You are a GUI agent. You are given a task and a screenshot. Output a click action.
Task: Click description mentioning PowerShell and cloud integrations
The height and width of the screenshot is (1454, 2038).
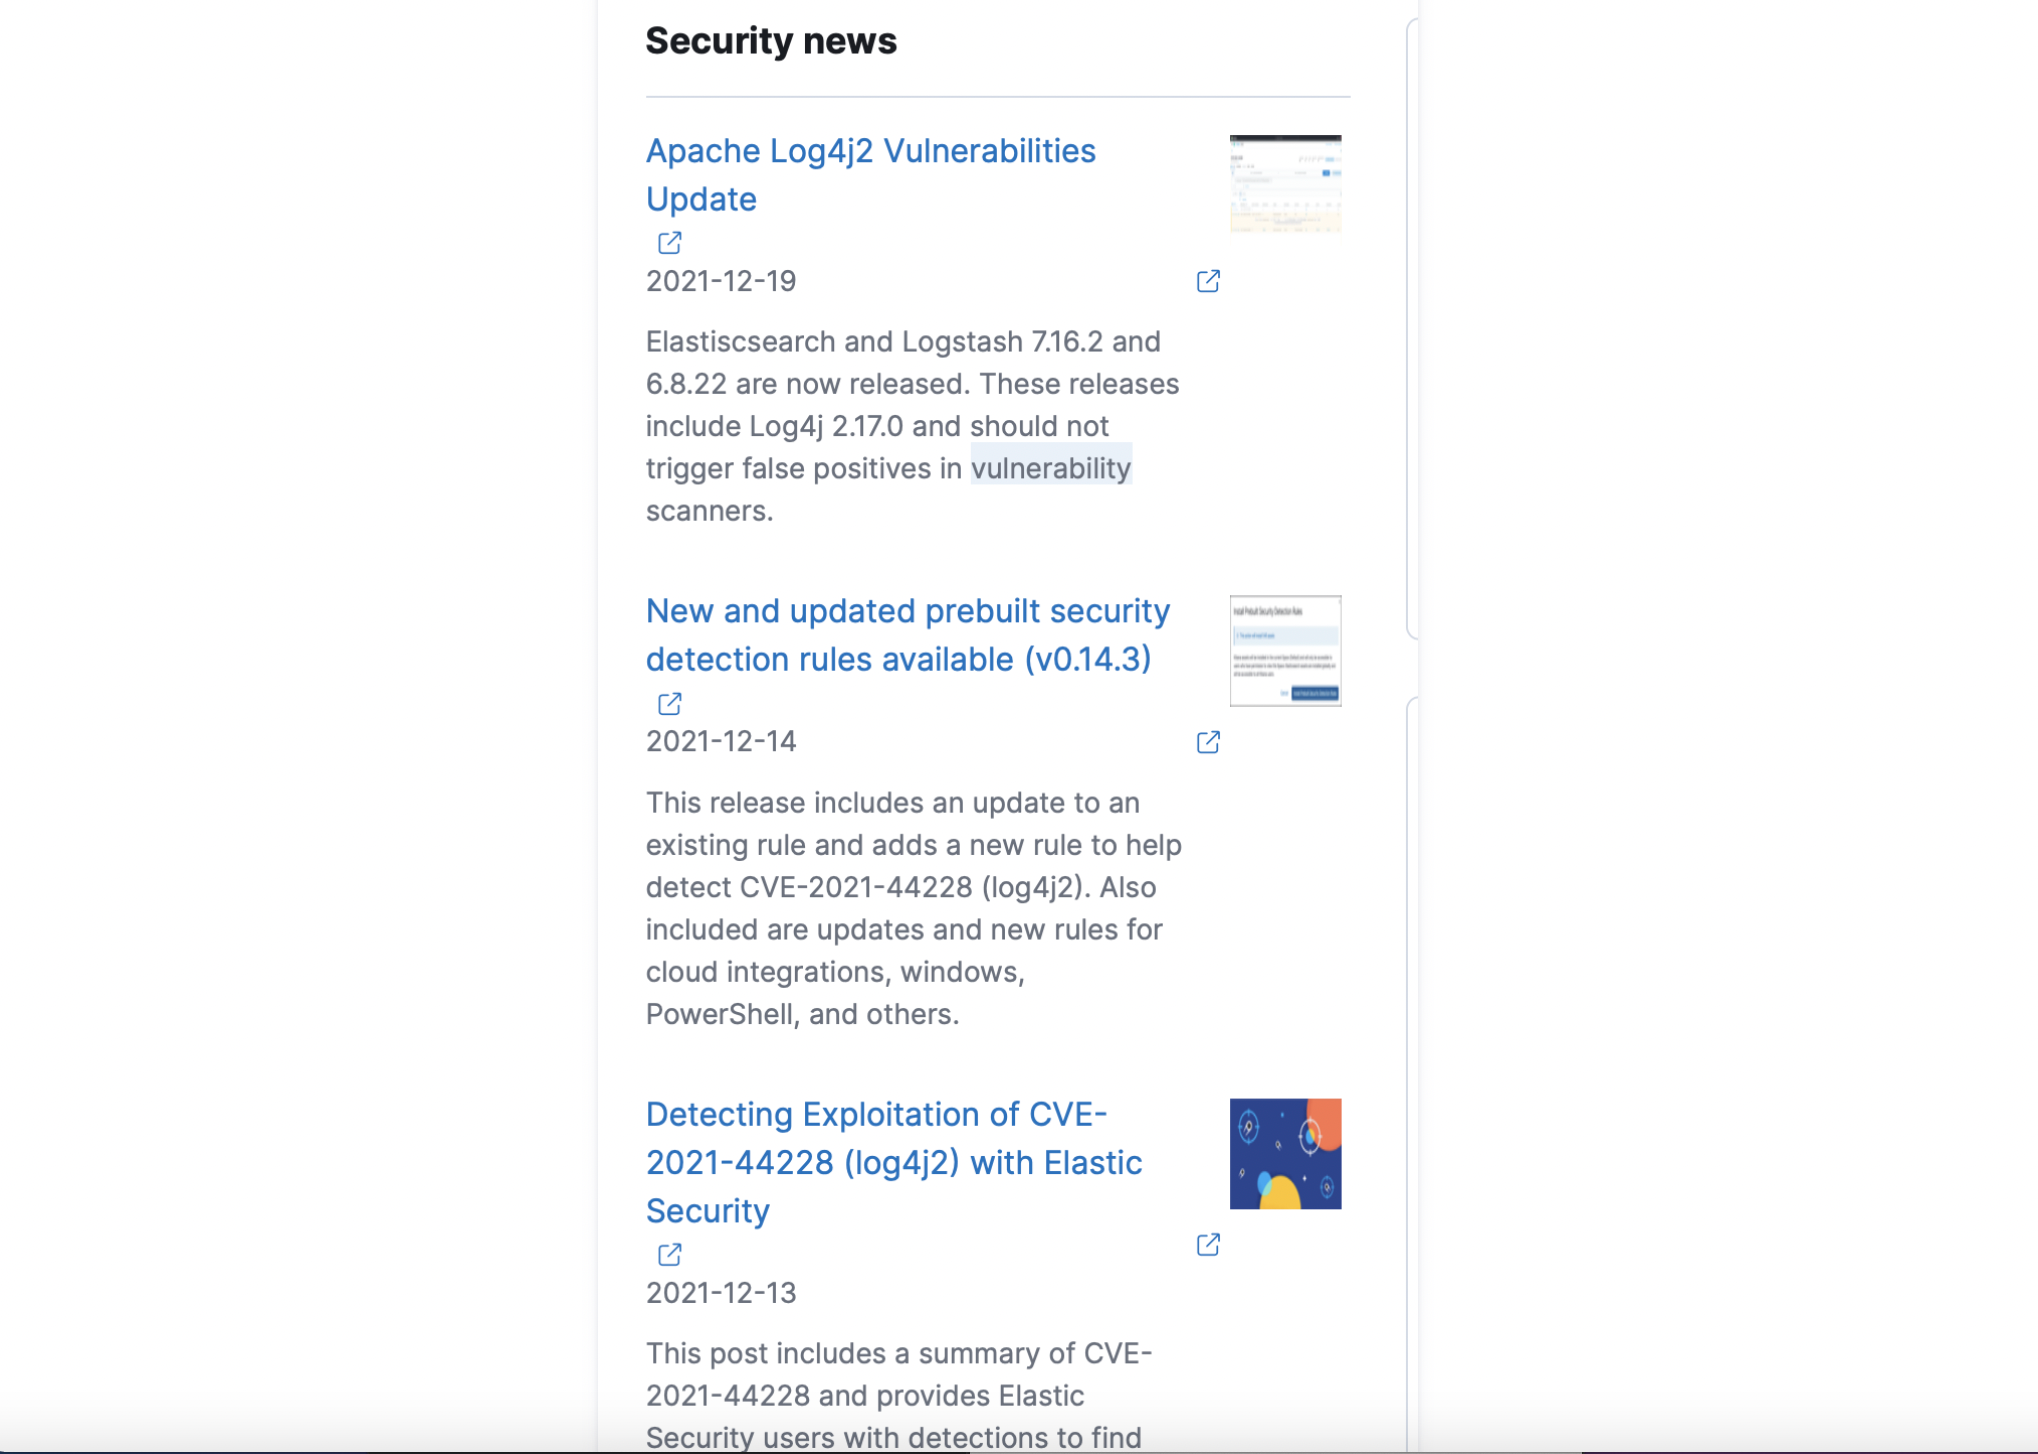(x=914, y=908)
